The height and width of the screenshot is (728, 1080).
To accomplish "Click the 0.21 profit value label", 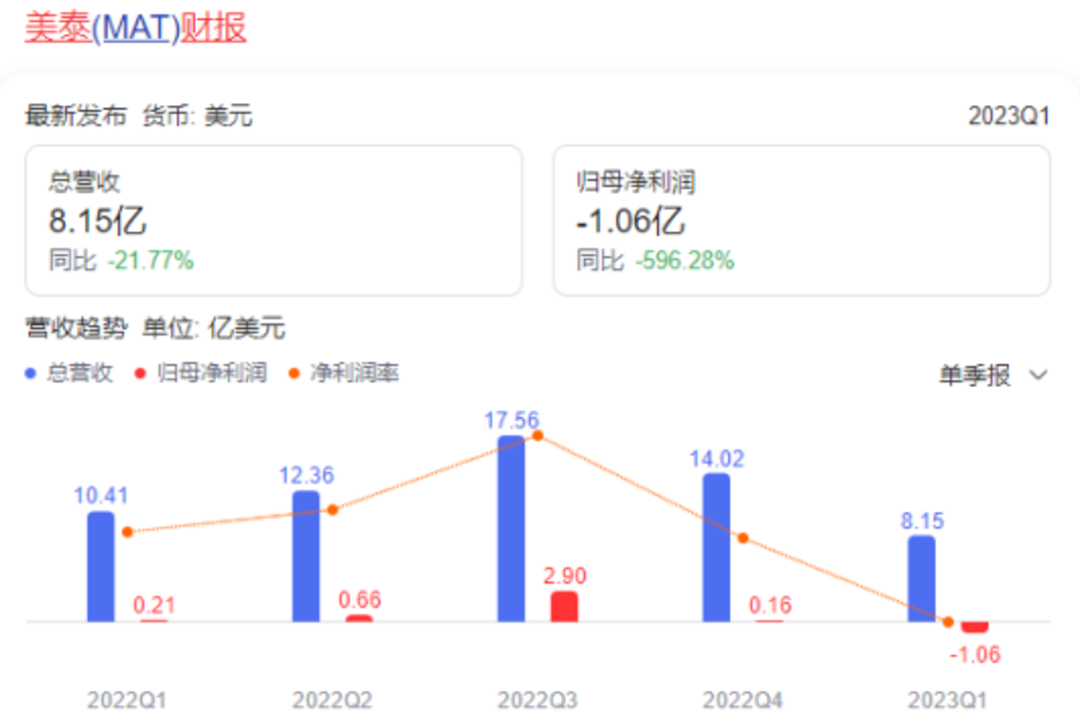I will pyautogui.click(x=154, y=605).
